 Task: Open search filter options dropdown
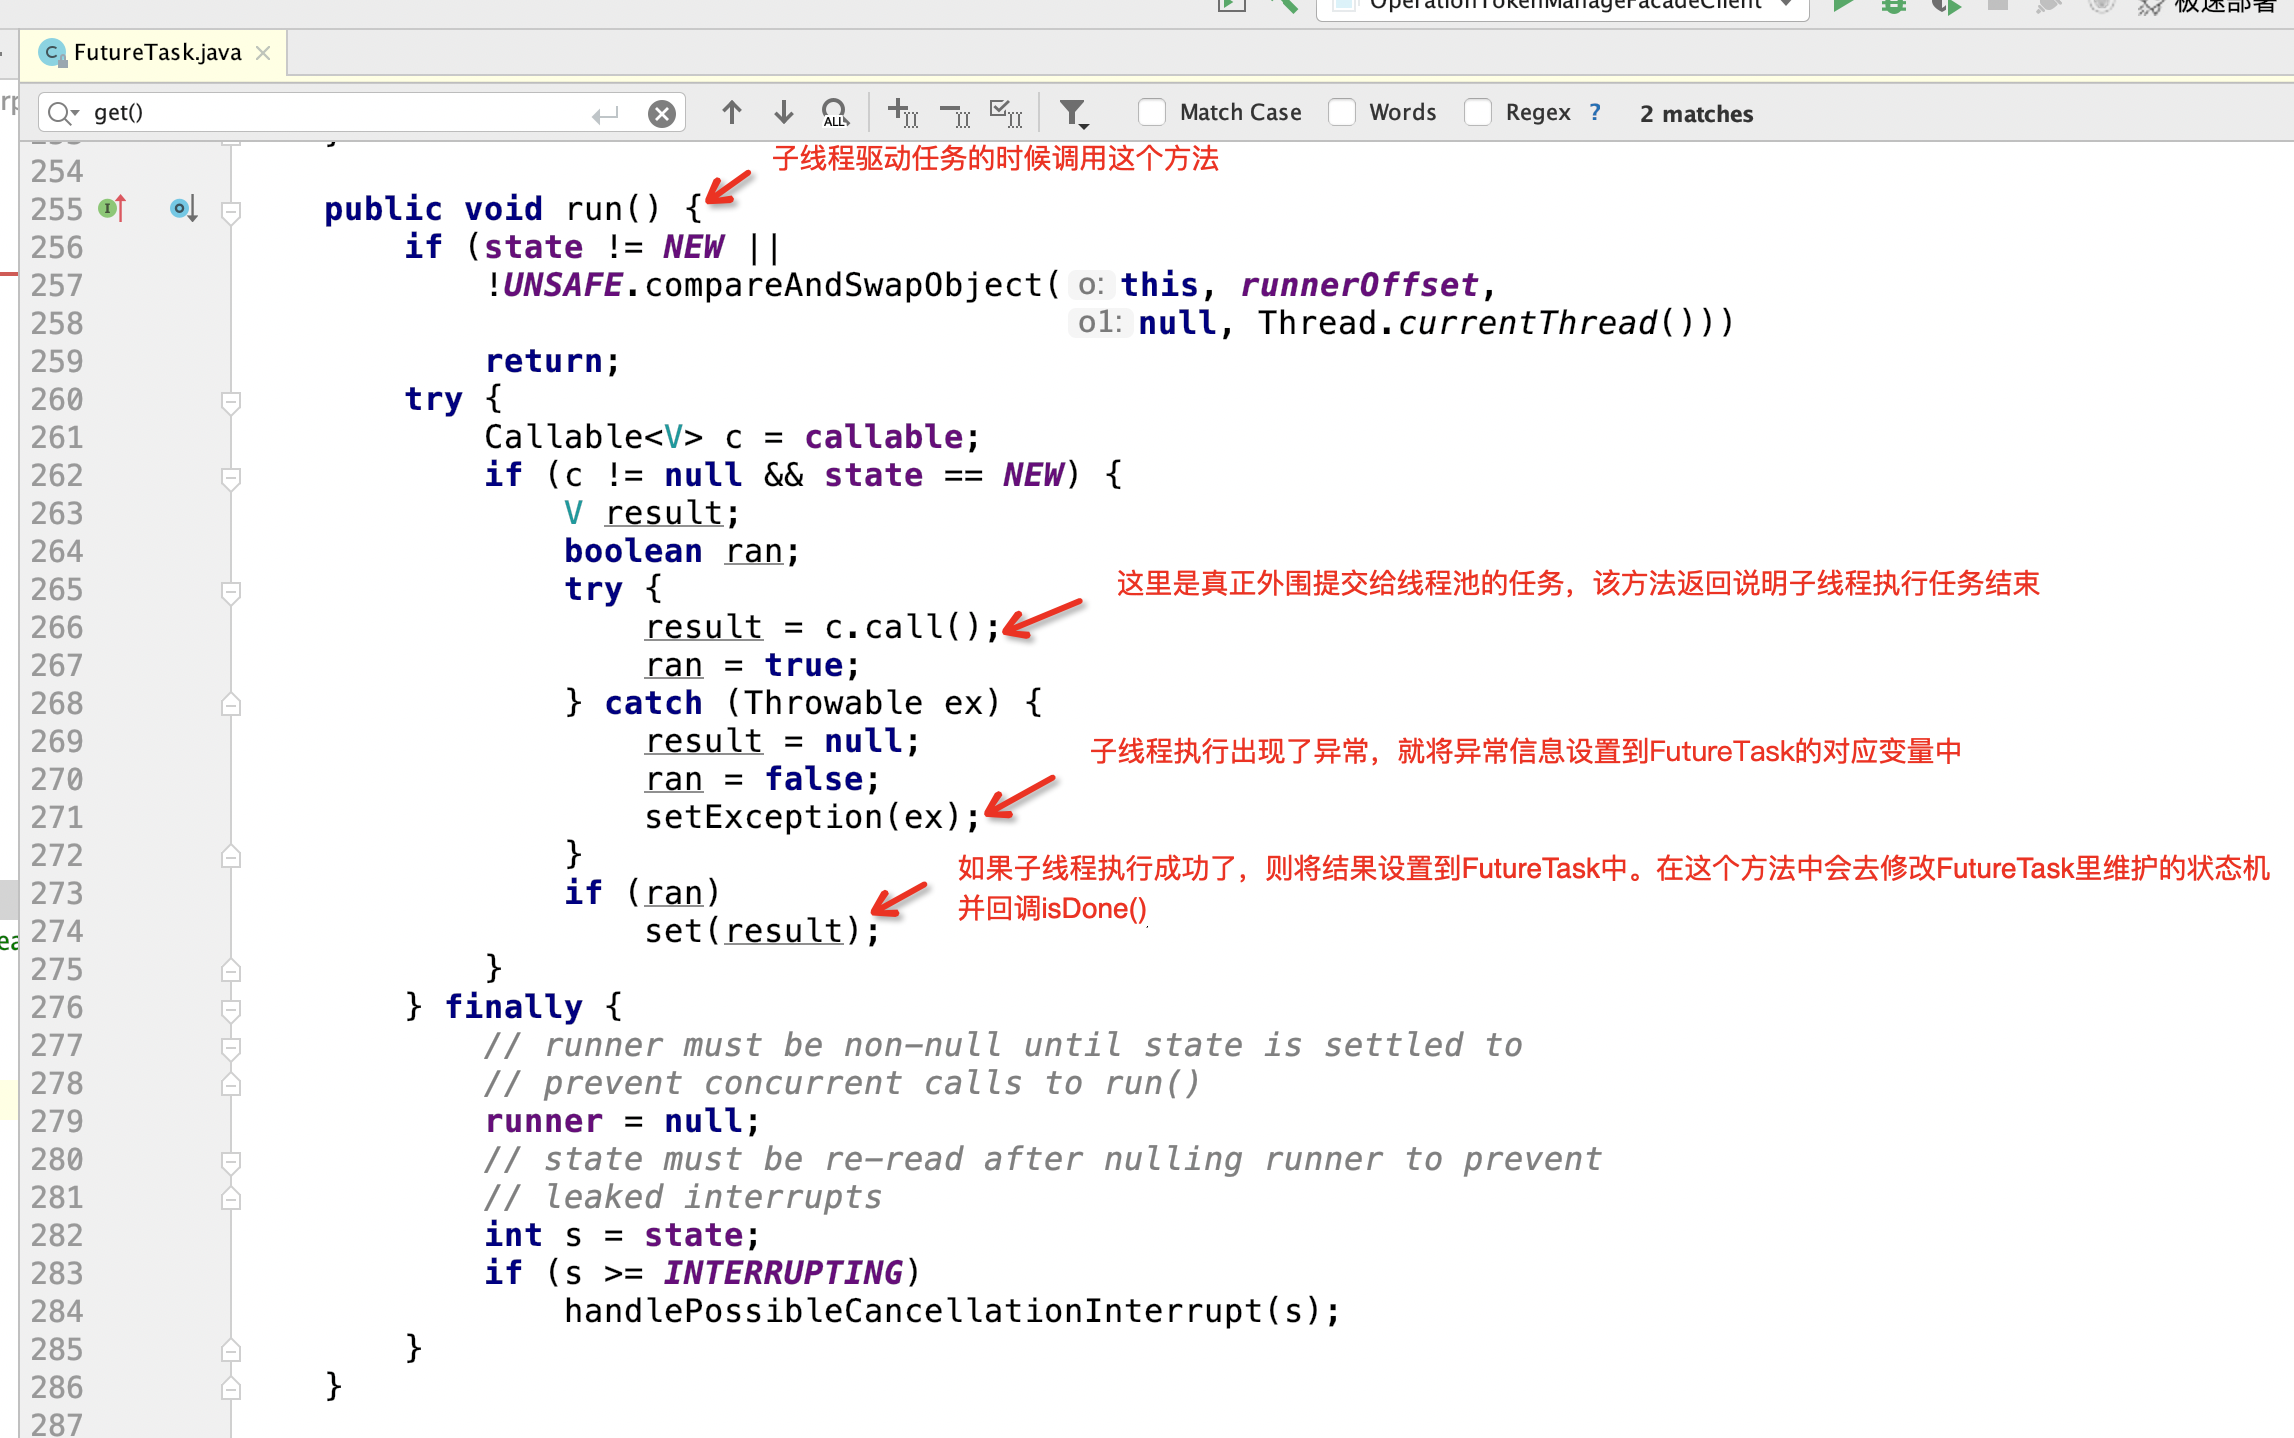tap(1073, 114)
